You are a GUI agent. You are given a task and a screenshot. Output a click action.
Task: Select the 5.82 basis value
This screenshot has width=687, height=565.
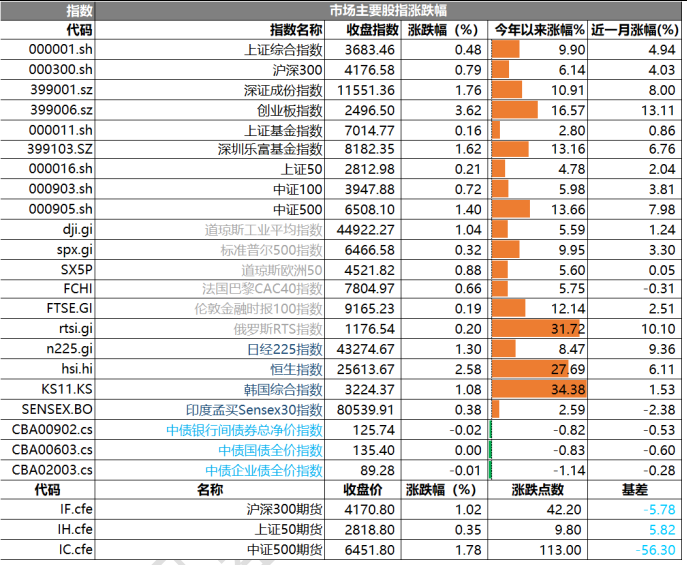[x=662, y=530]
